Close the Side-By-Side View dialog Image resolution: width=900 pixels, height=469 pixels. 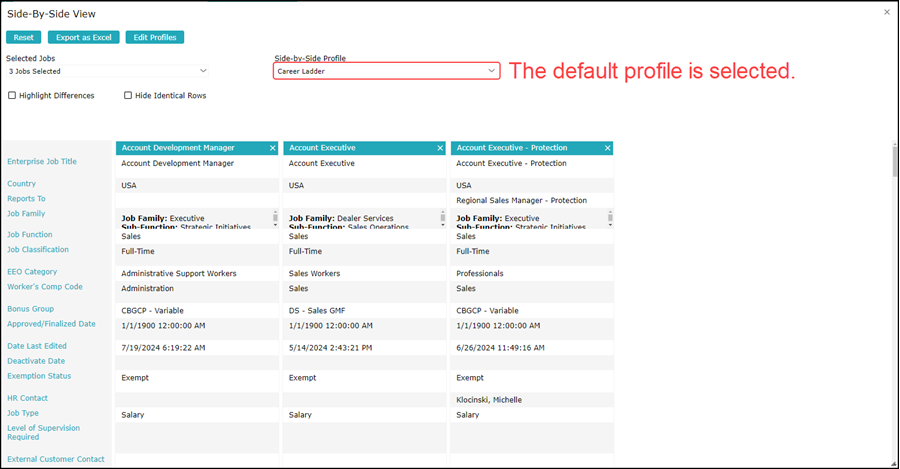[x=887, y=12]
